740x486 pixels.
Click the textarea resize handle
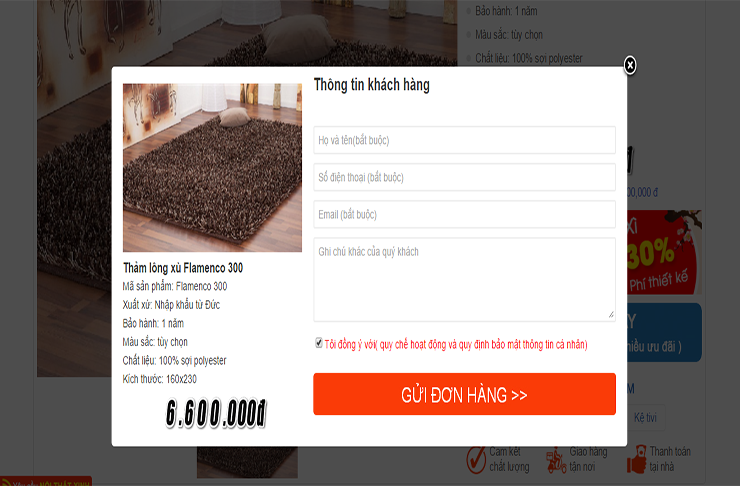611,315
